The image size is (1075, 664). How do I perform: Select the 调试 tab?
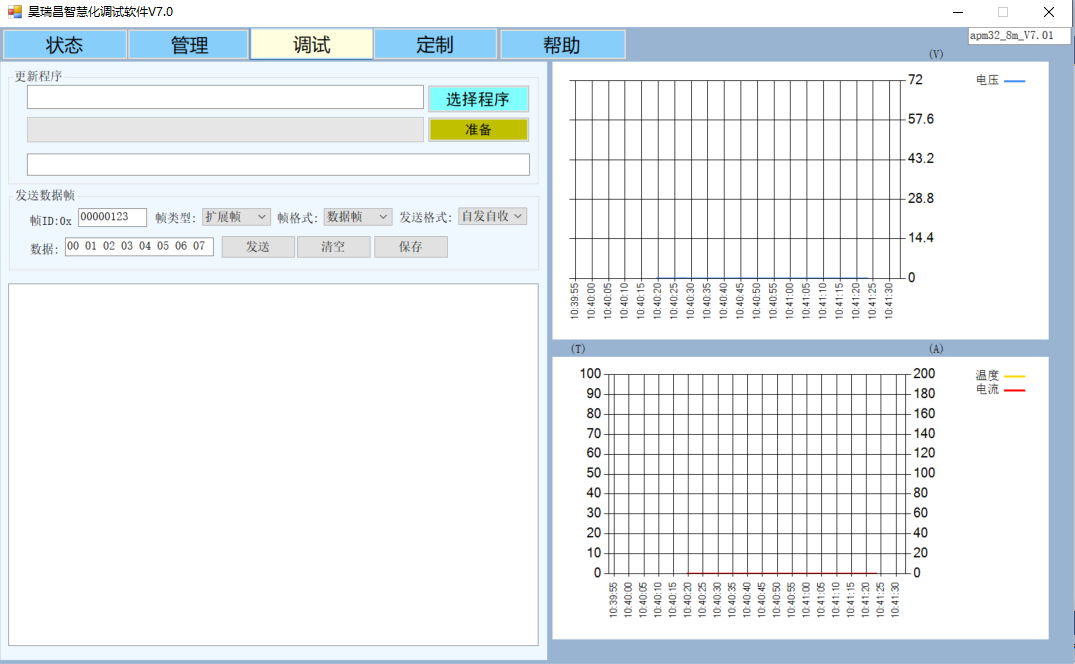pyautogui.click(x=312, y=45)
